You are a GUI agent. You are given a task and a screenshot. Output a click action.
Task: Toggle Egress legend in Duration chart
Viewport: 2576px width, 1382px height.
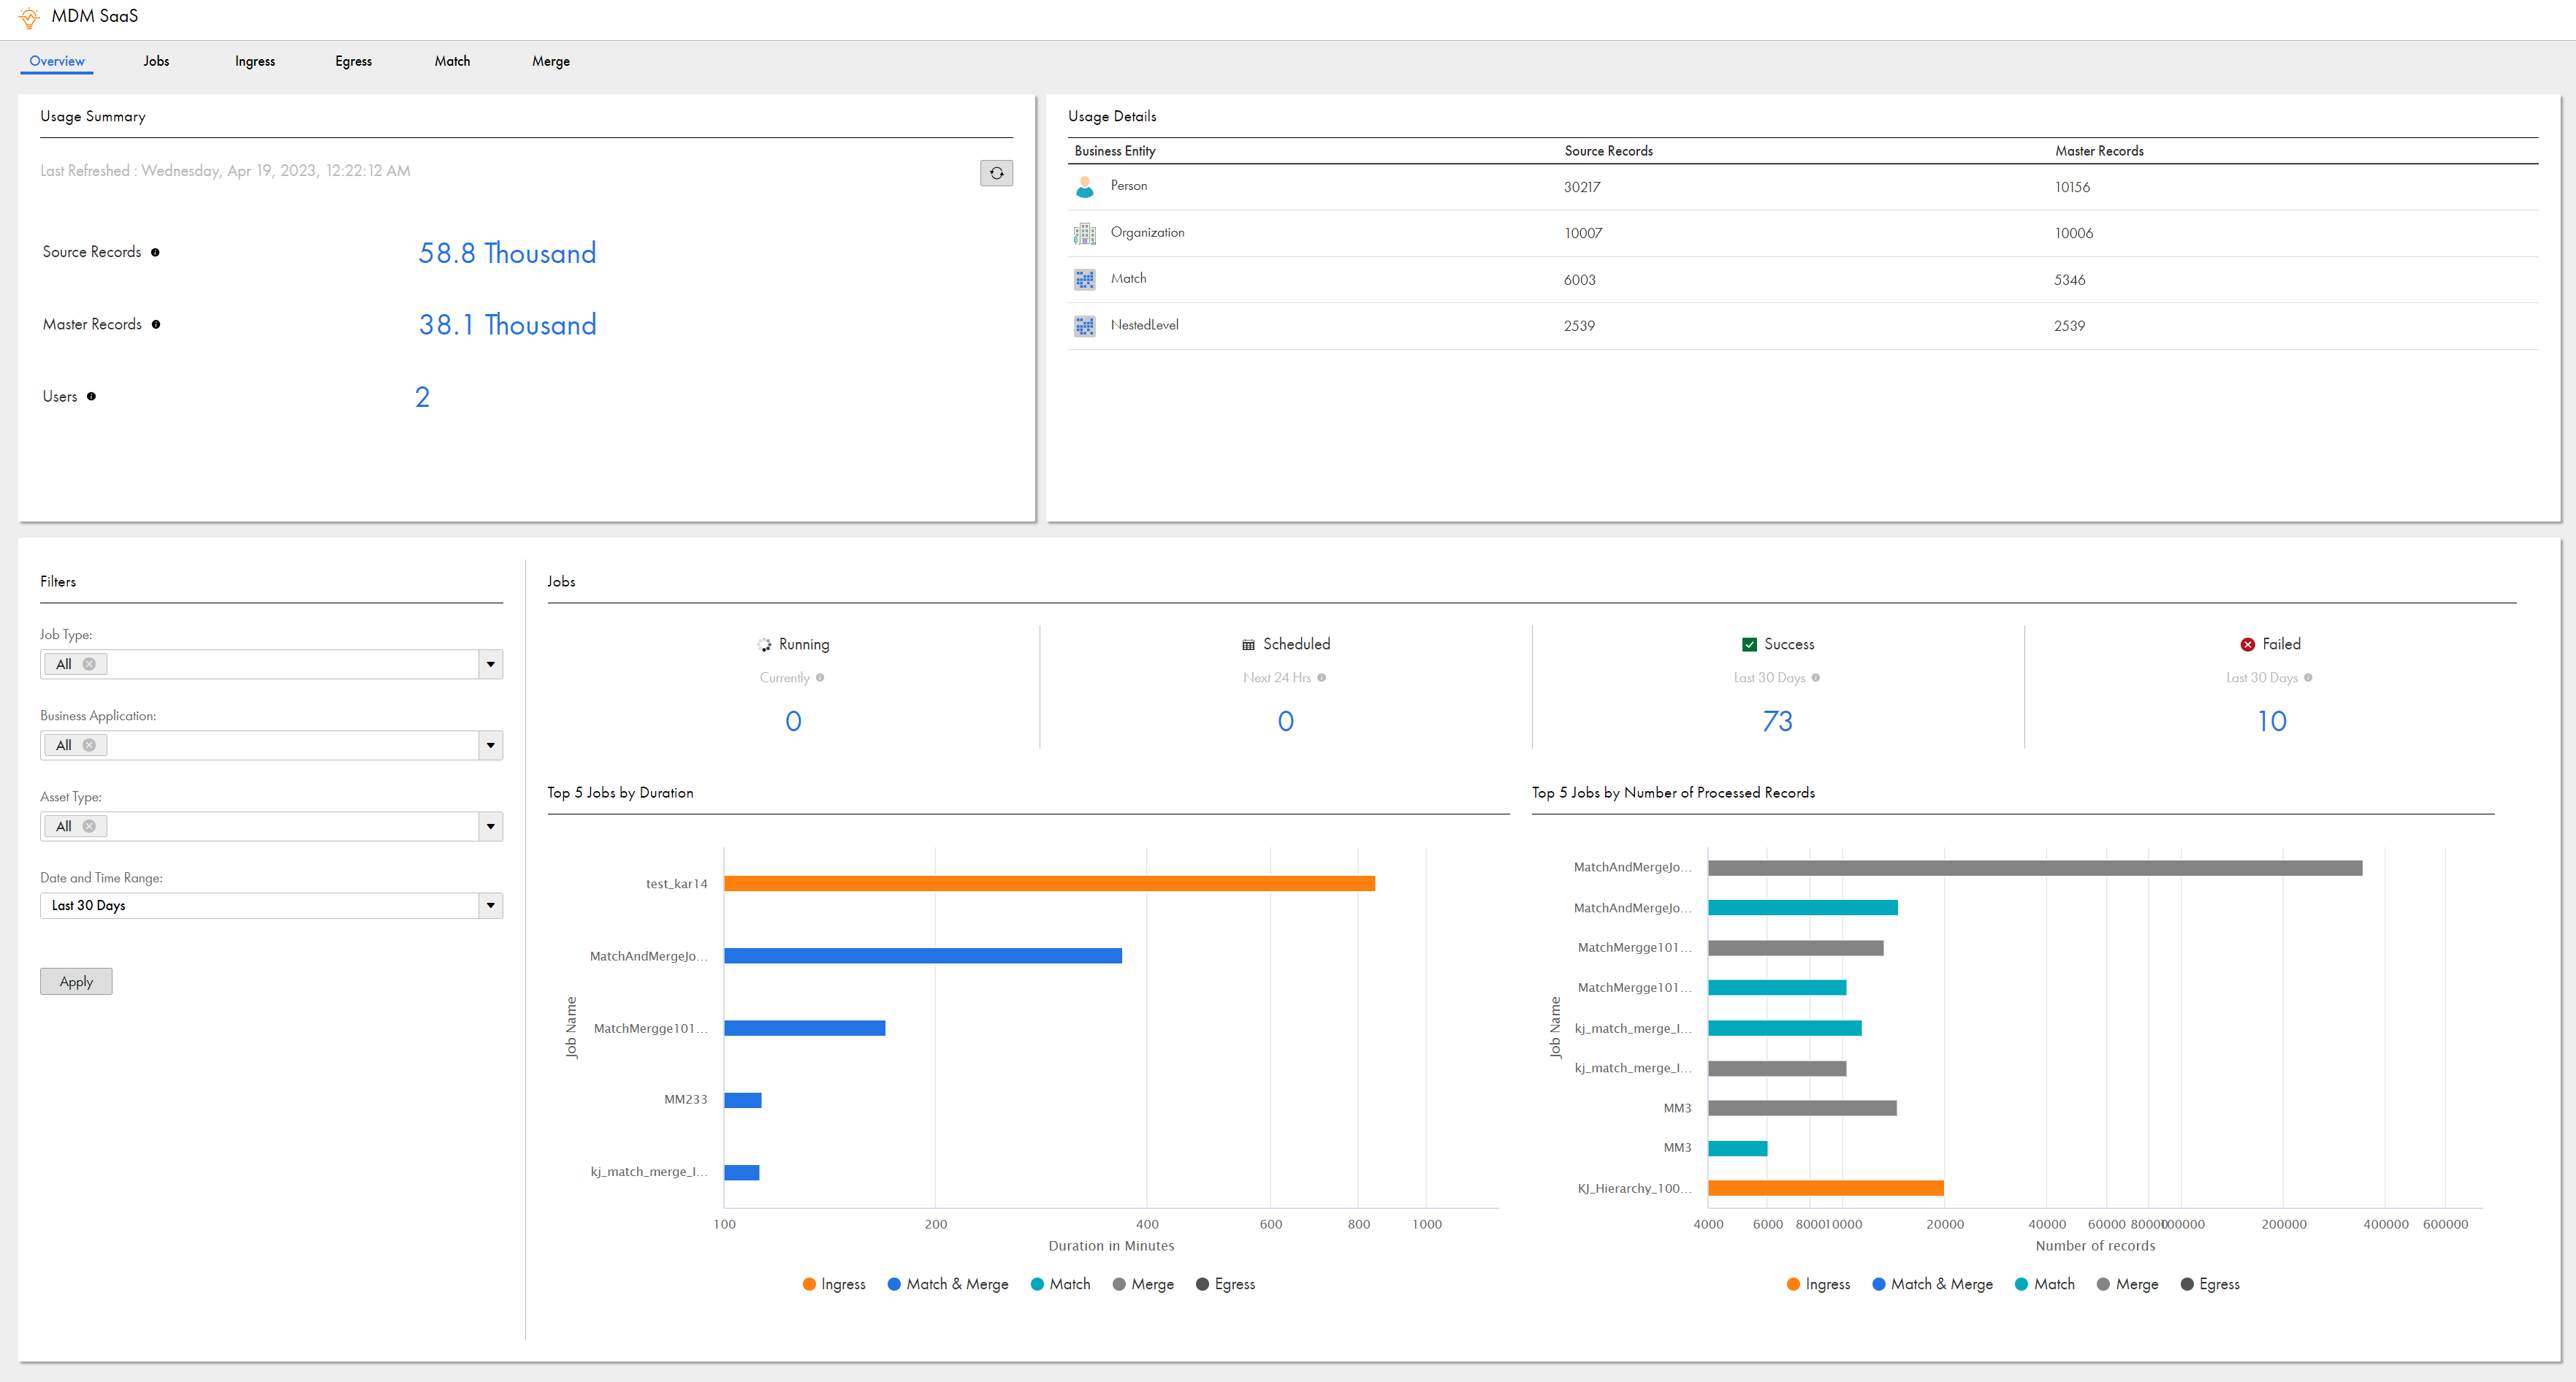point(1225,1284)
